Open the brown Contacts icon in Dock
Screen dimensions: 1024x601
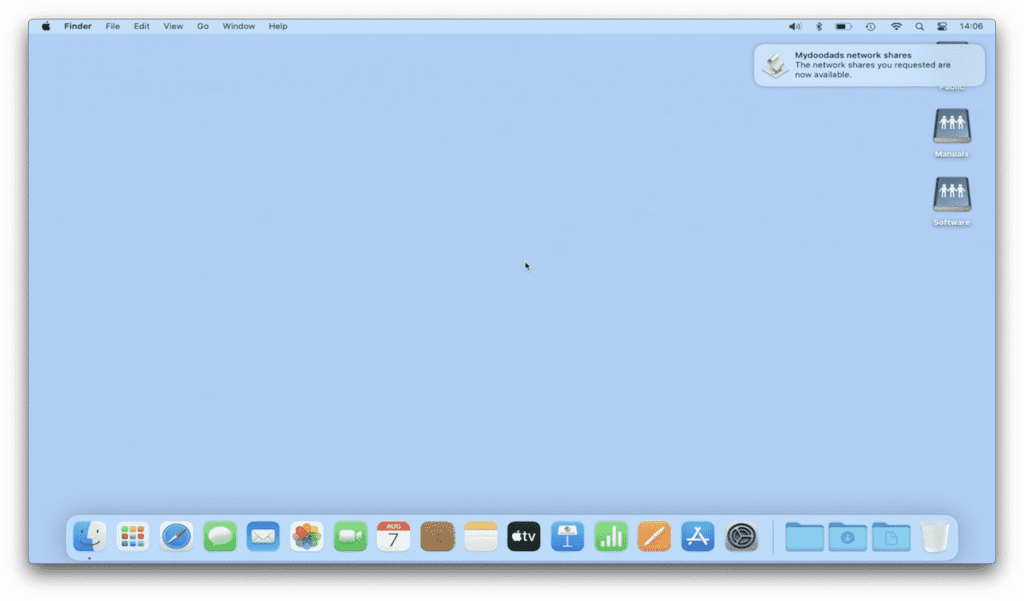[x=437, y=536]
